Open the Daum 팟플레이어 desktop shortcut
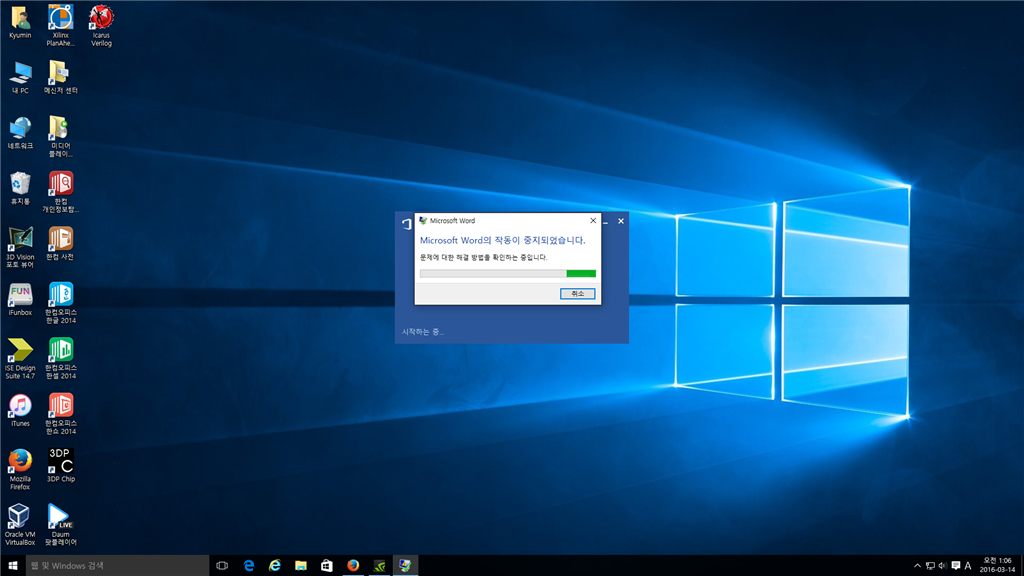The image size is (1024, 576). pyautogui.click(x=60, y=526)
